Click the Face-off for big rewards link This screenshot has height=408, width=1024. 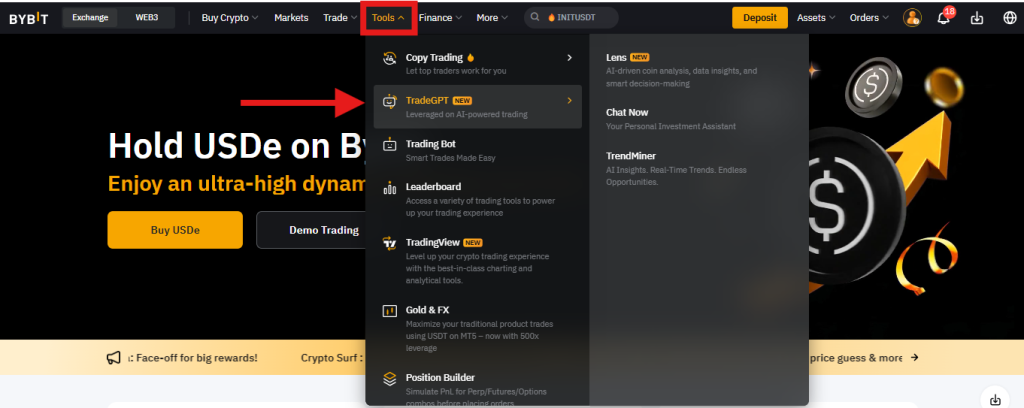coord(193,358)
